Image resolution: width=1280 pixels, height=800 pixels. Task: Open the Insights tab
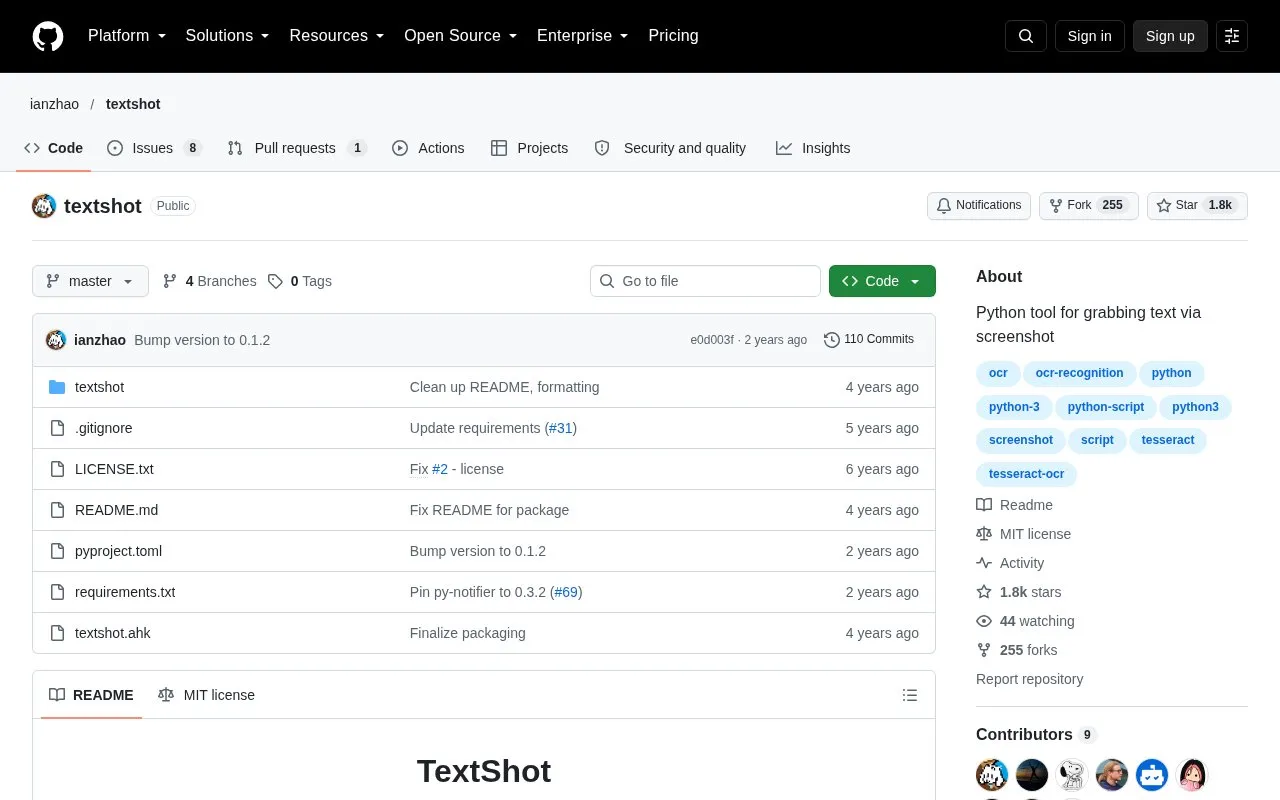813,148
